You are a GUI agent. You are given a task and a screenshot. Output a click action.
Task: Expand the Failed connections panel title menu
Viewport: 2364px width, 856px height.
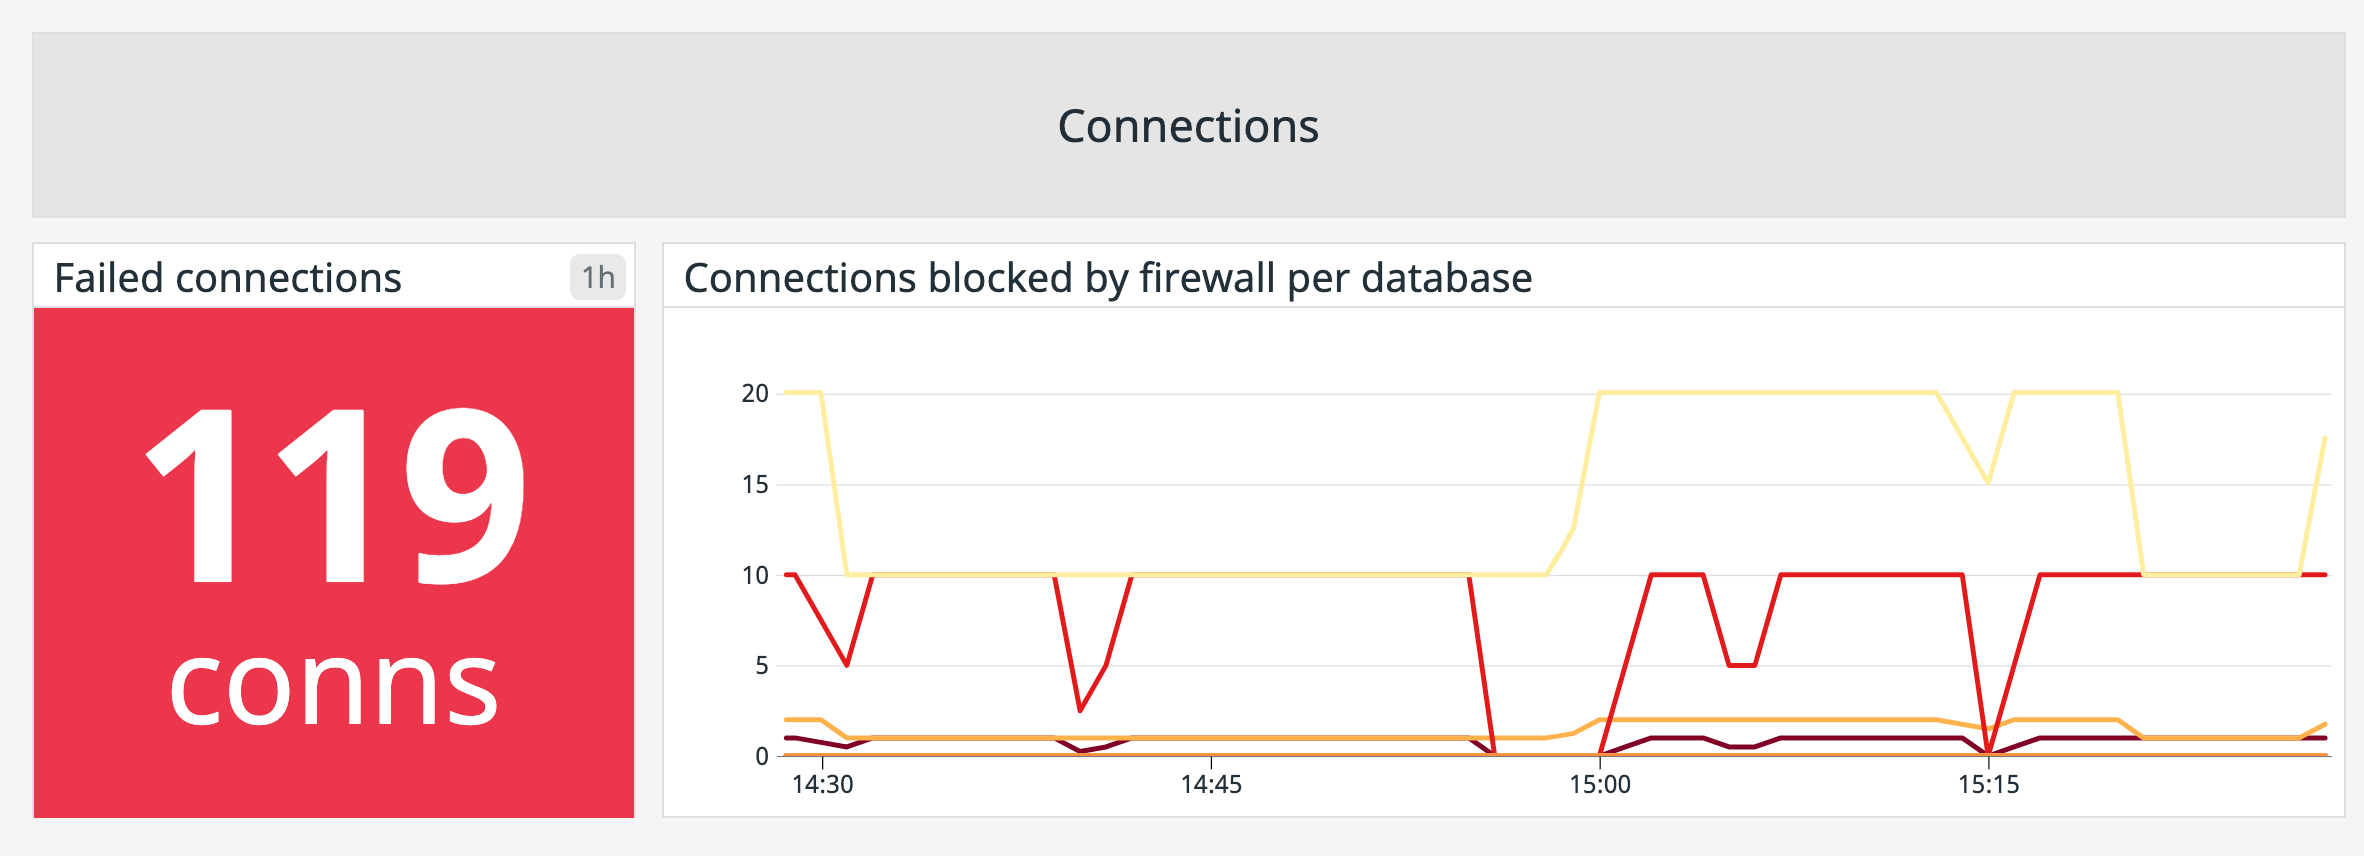228,278
